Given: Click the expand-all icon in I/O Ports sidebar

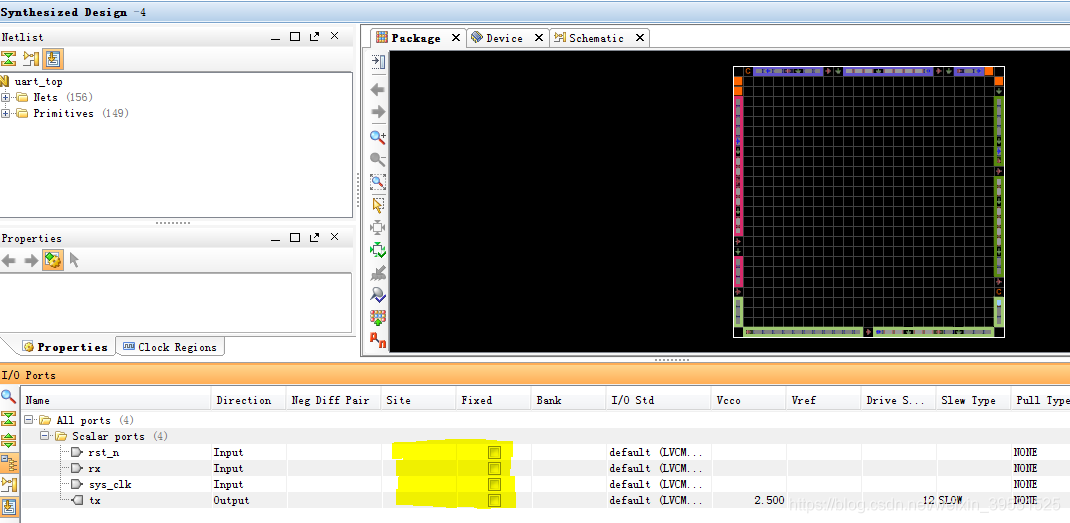Looking at the screenshot, I should pos(9,440).
